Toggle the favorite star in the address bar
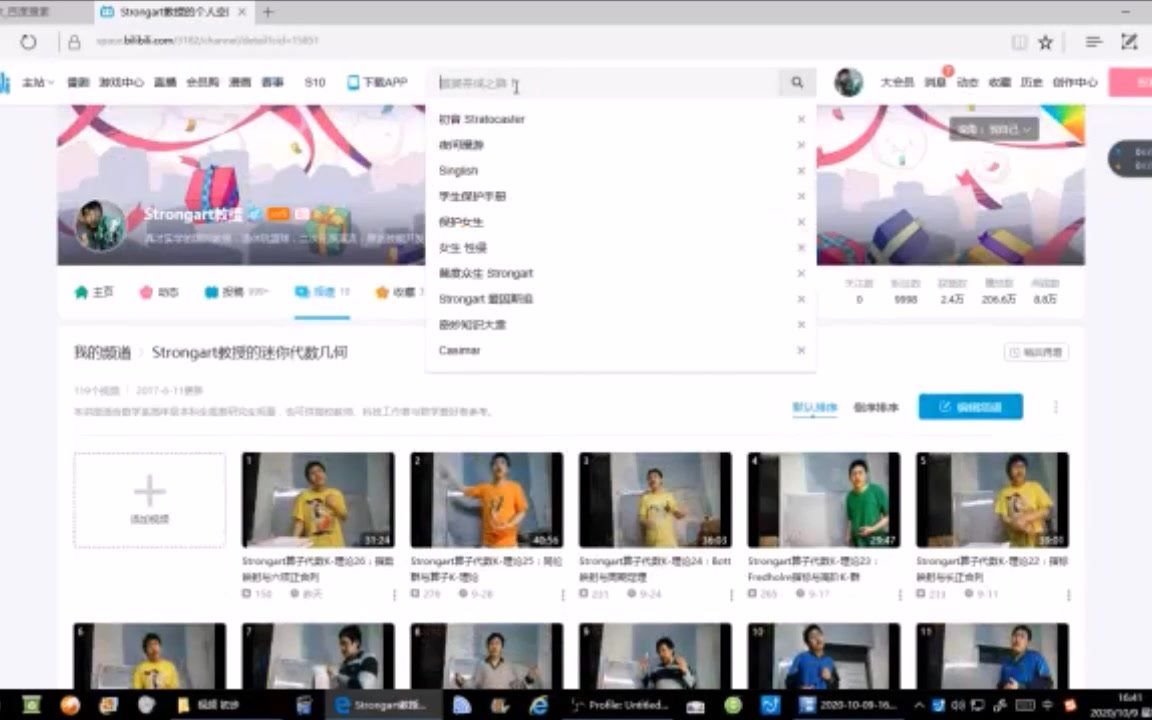Image resolution: width=1152 pixels, height=720 pixels. 1046,42
